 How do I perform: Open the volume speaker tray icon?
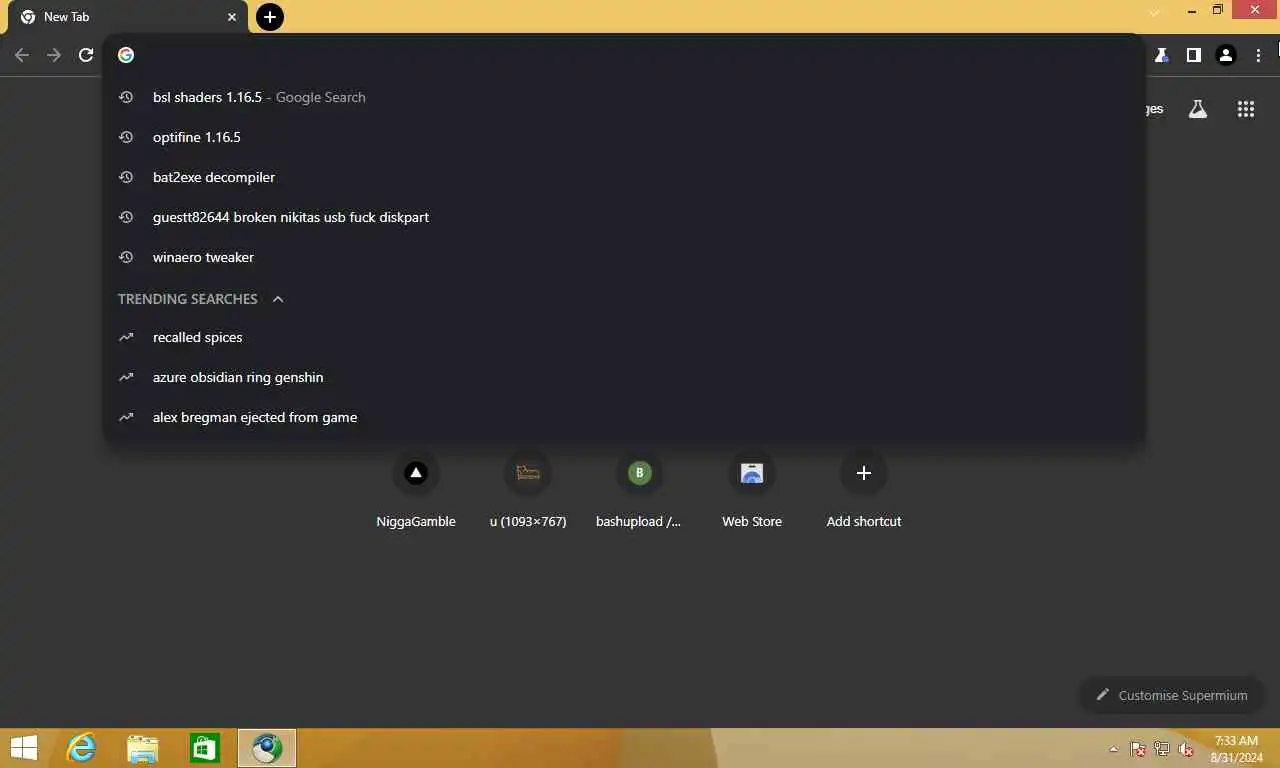(1186, 749)
